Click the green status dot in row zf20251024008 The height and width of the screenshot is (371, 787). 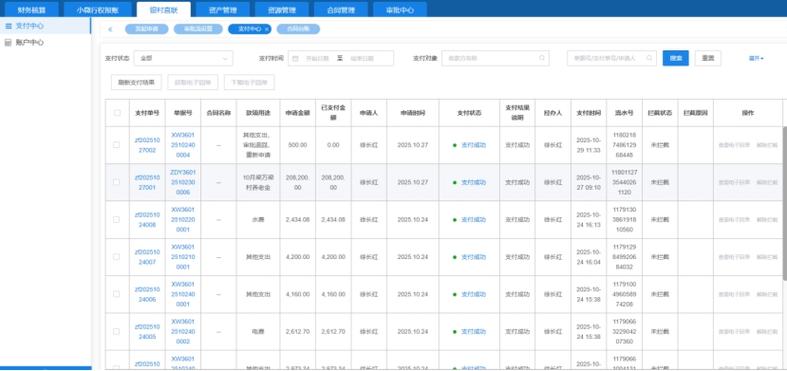coord(455,220)
